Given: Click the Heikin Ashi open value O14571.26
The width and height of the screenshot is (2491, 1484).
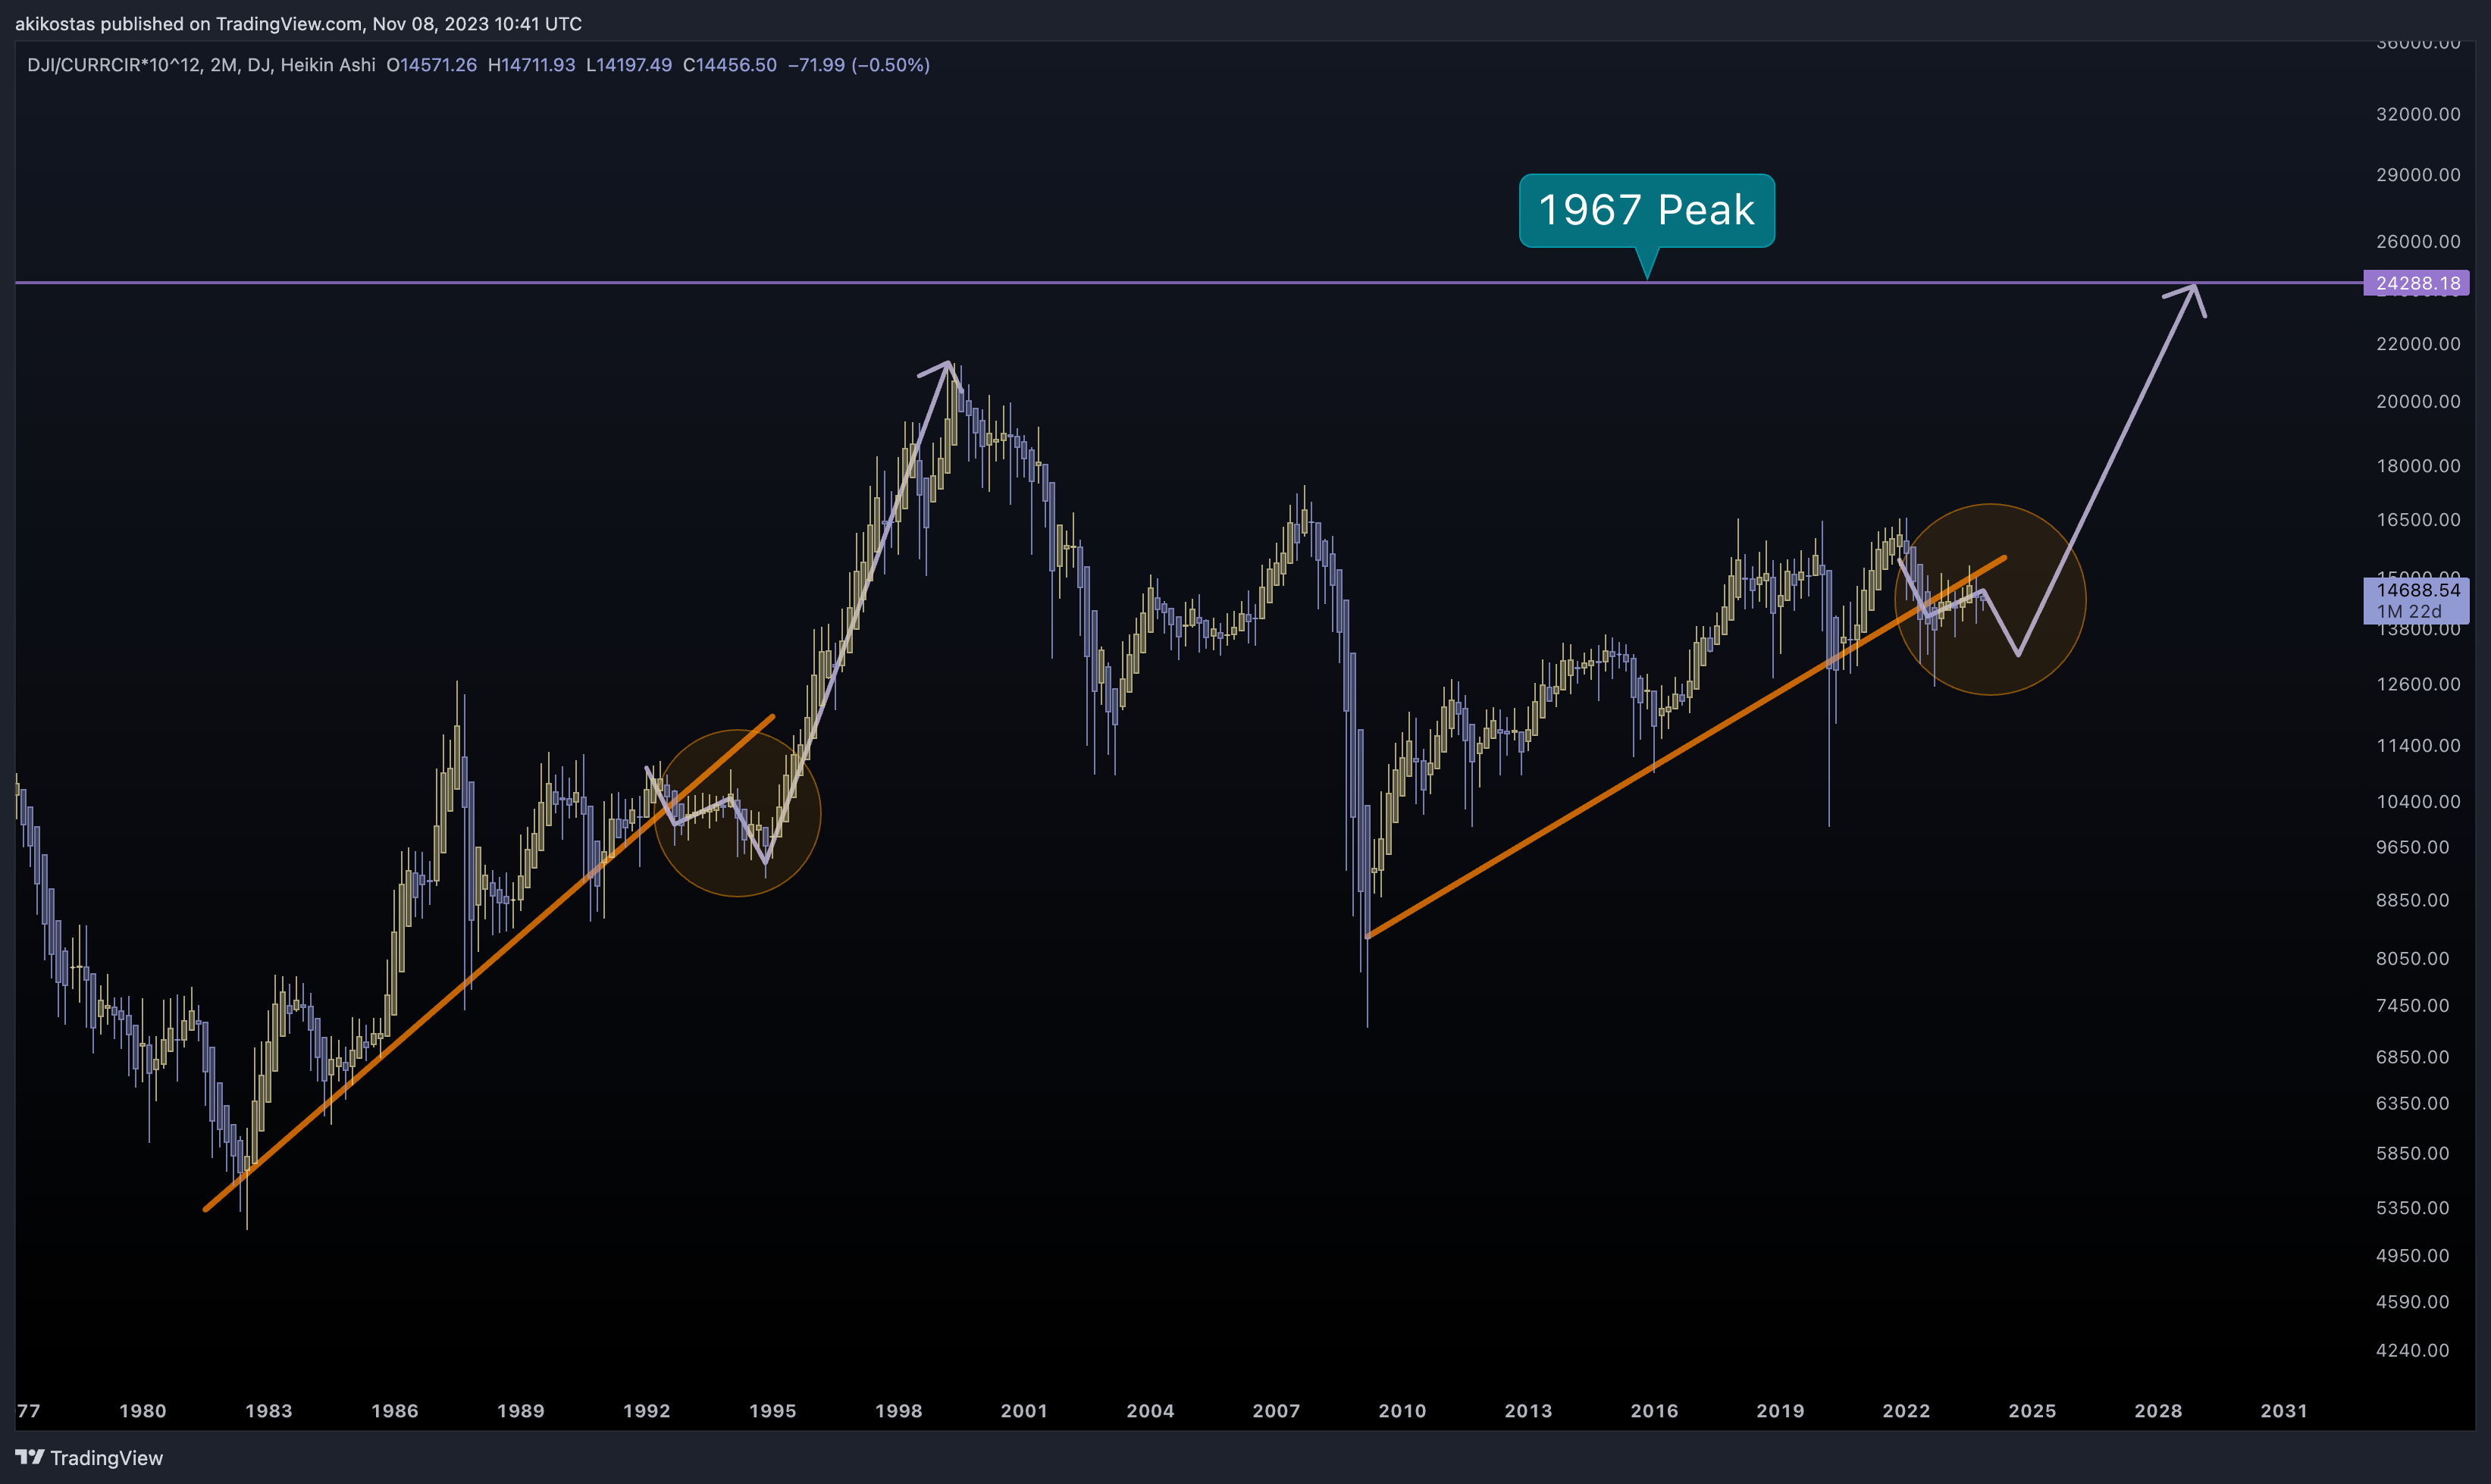Looking at the screenshot, I should (431, 65).
